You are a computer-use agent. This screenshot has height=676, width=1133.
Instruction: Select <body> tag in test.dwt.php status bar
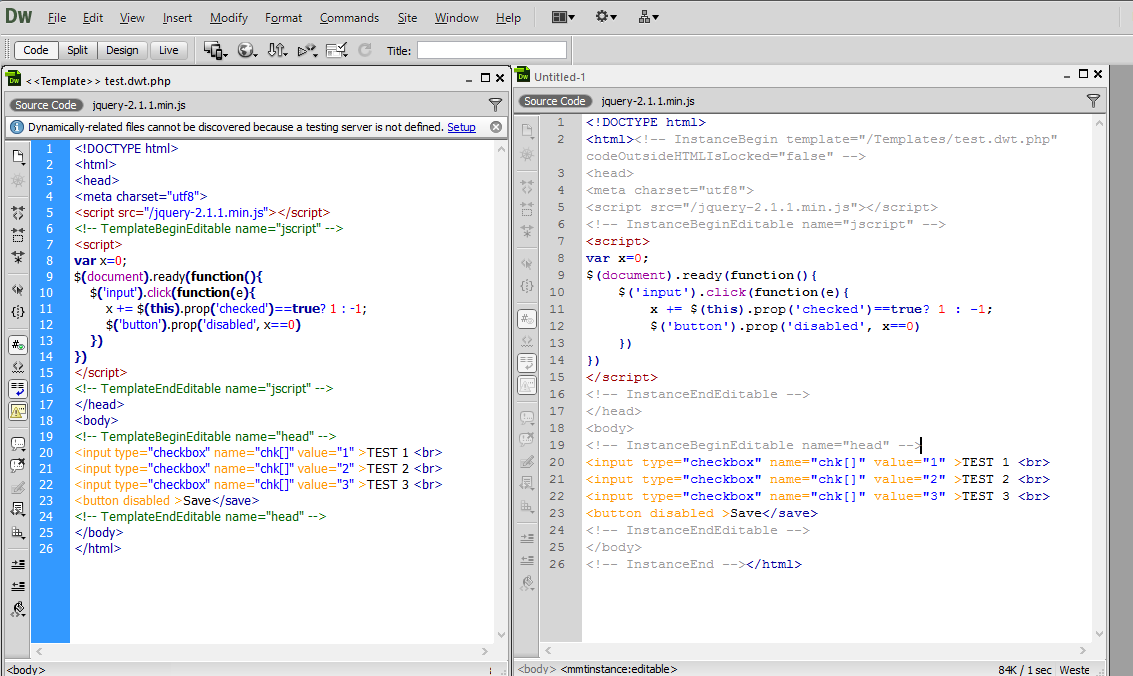[x=26, y=670]
